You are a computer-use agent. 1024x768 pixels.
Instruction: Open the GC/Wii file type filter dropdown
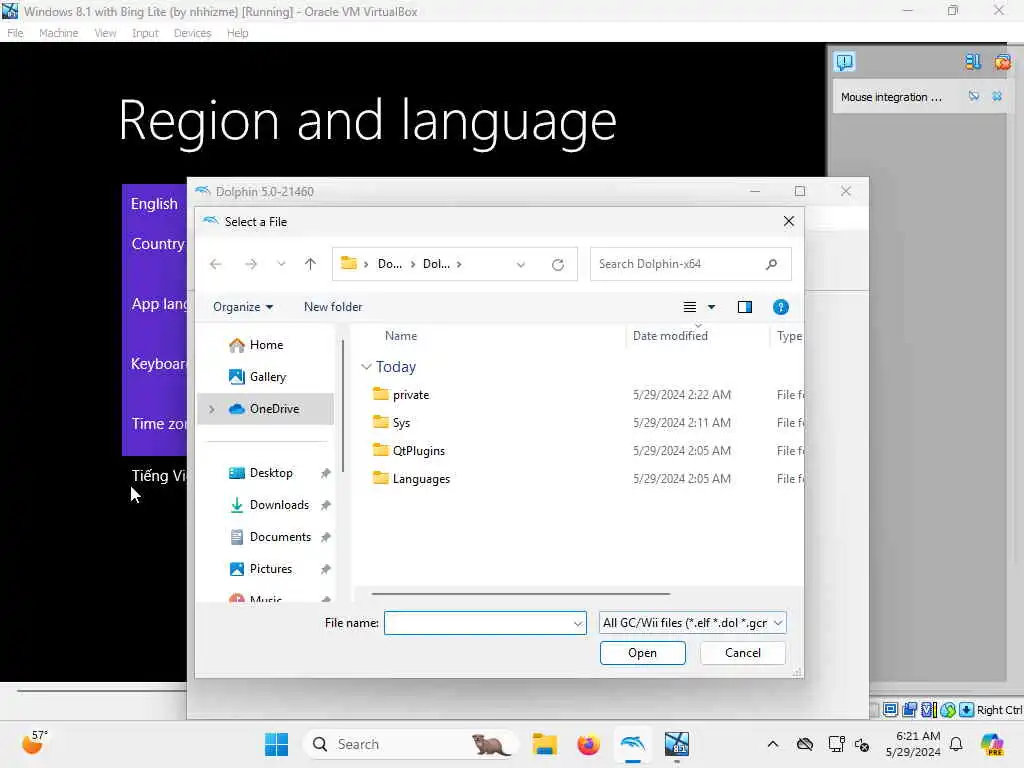pos(692,623)
